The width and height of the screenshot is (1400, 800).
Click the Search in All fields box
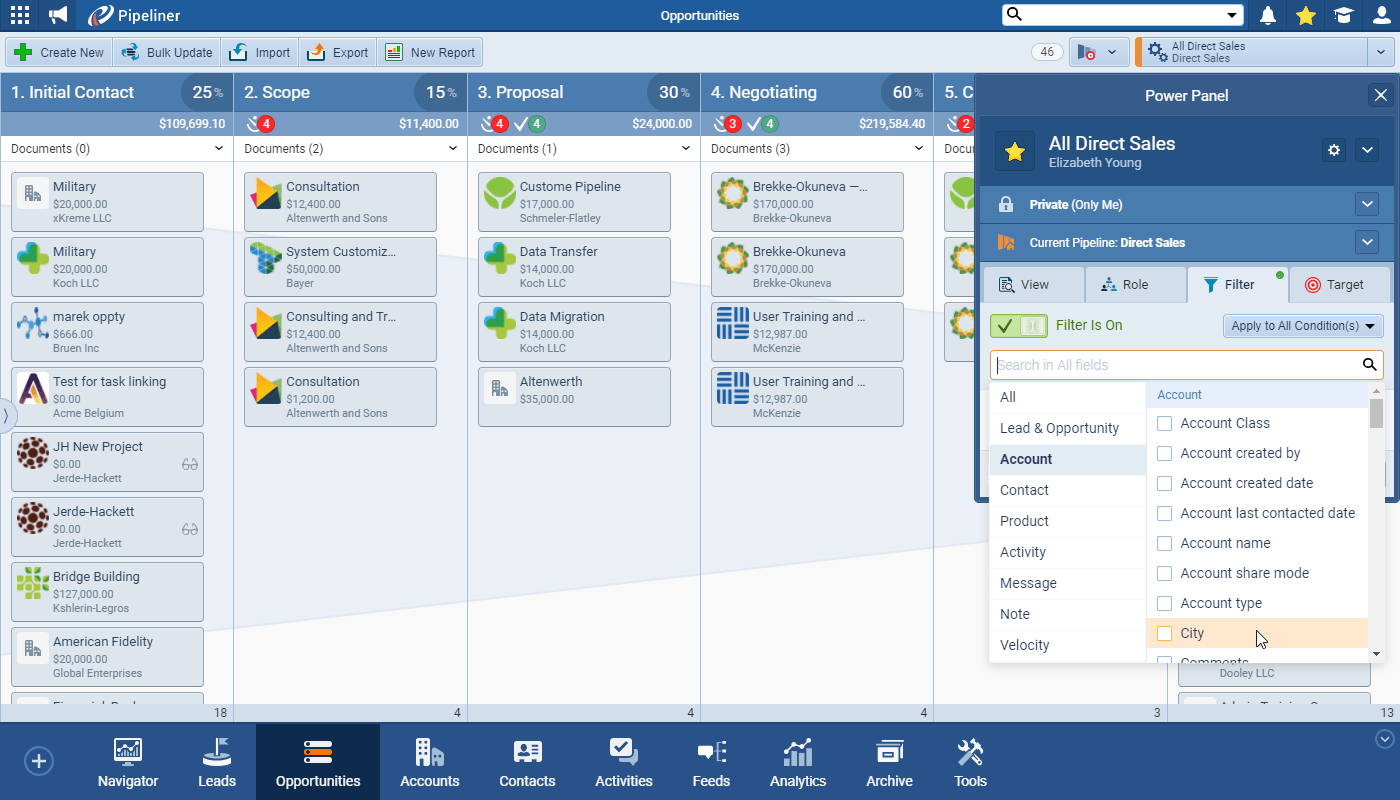click(1175, 365)
